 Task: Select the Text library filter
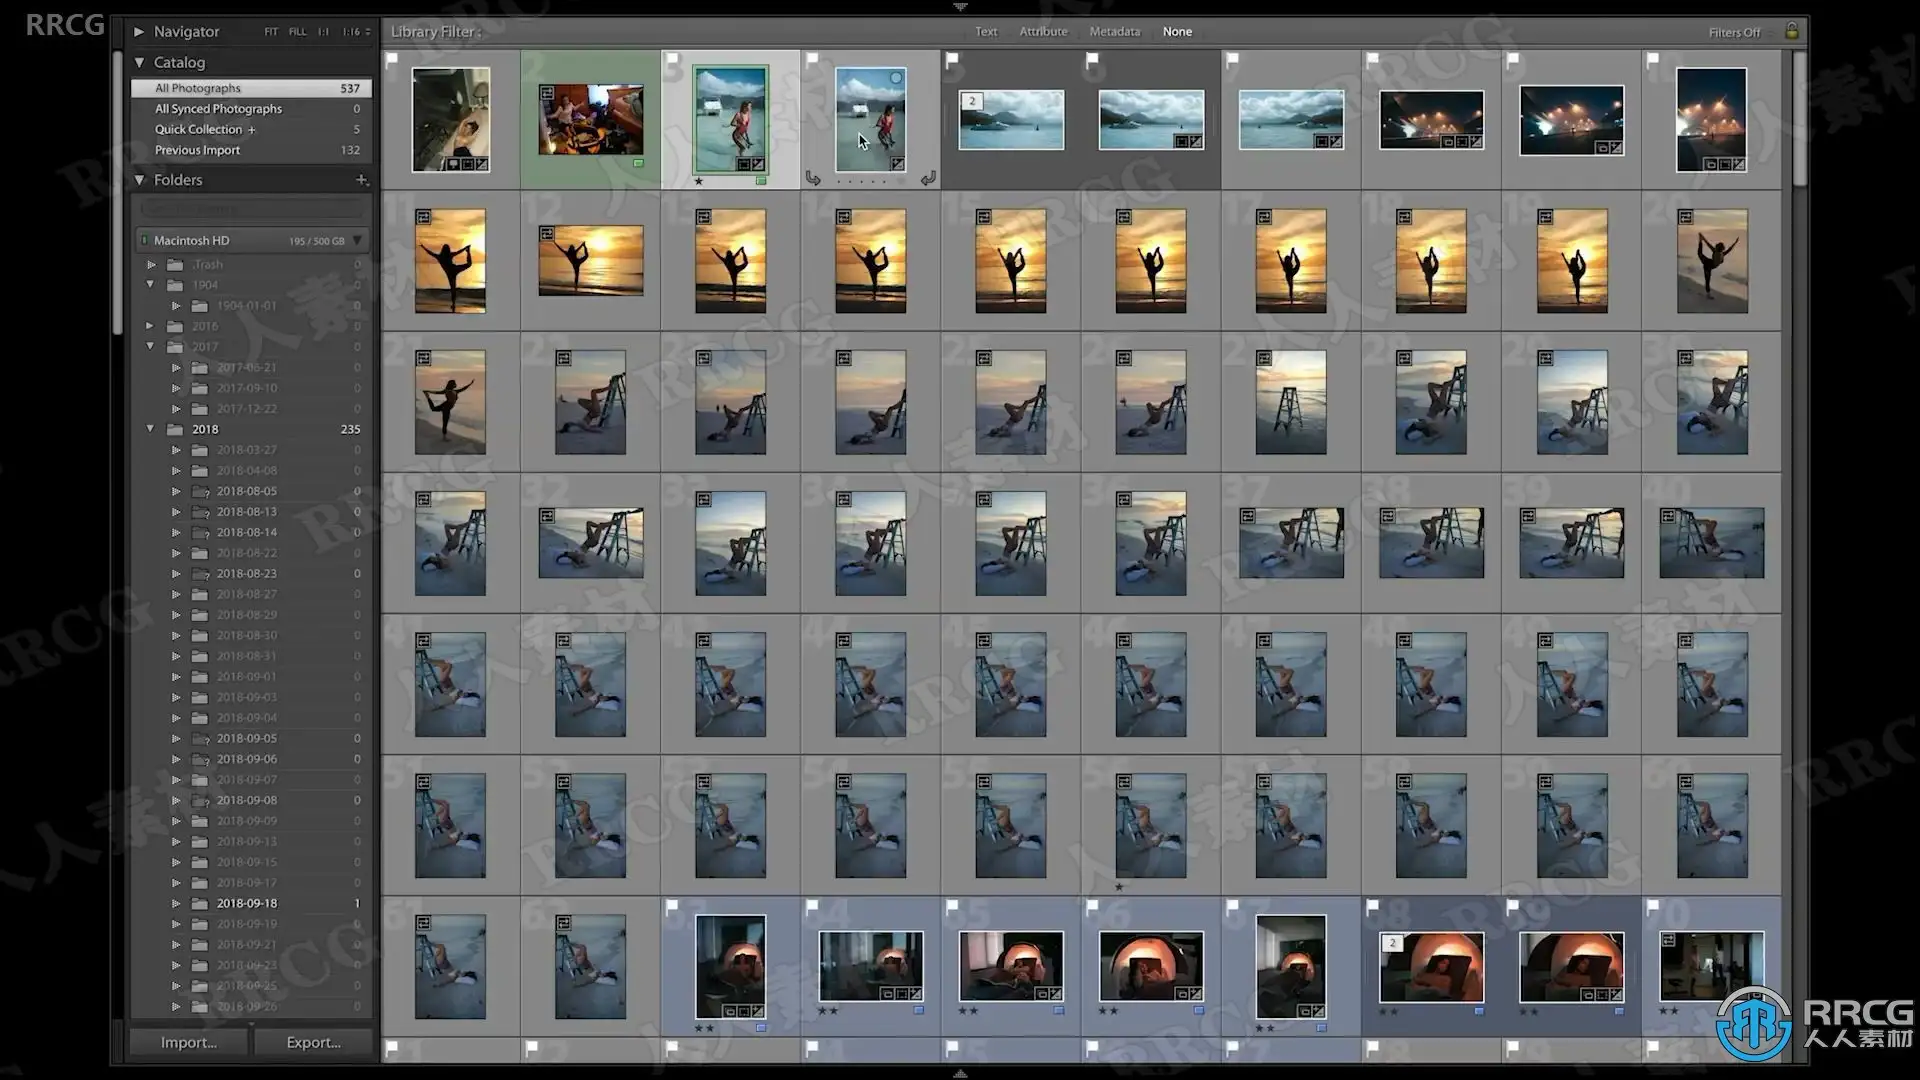point(986,32)
